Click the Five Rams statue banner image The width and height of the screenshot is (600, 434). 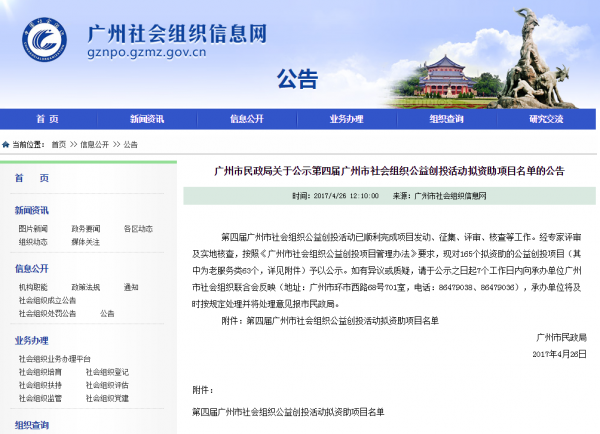tap(536, 59)
